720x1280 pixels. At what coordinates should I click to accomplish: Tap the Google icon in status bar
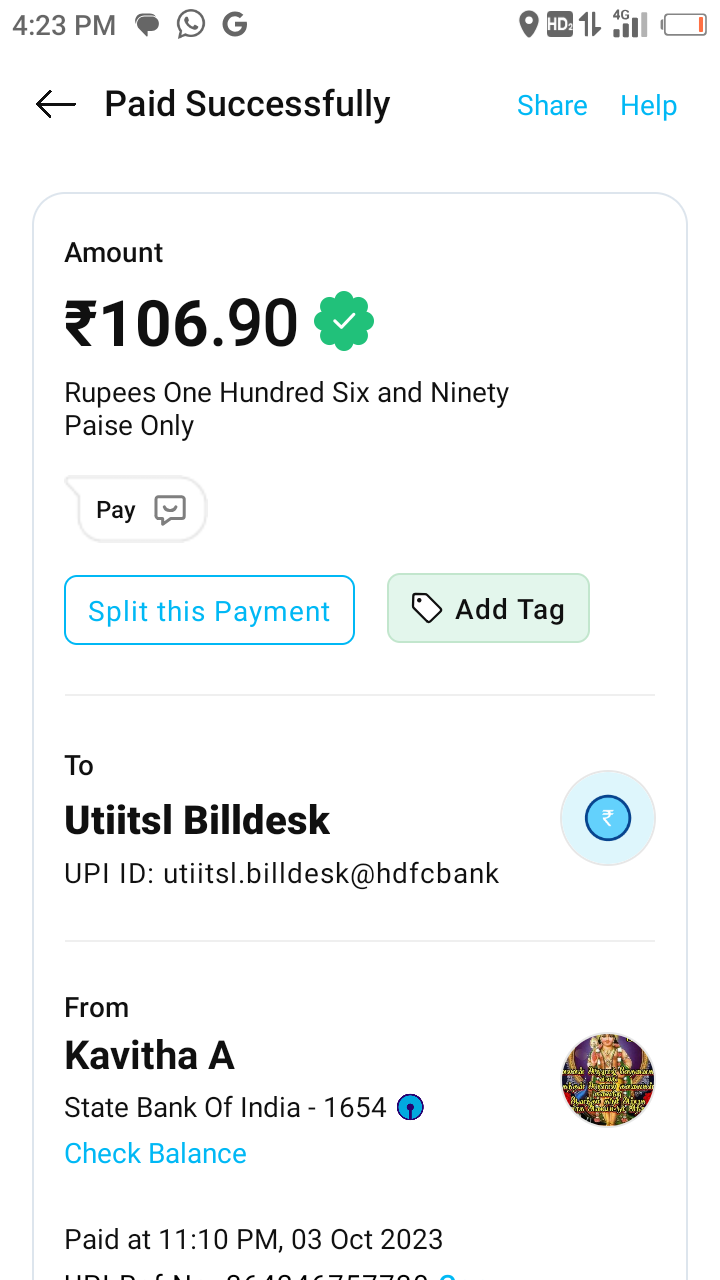click(235, 24)
